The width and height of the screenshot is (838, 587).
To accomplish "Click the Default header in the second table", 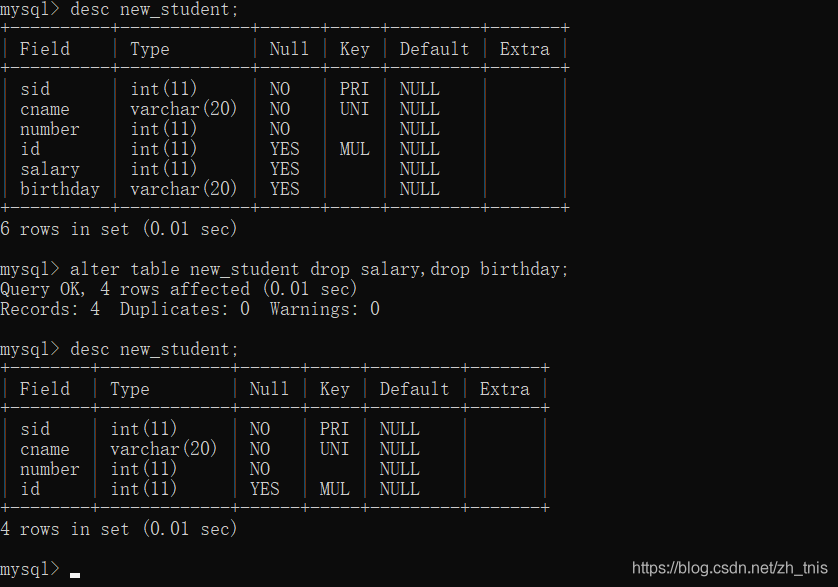I will 414,389.
